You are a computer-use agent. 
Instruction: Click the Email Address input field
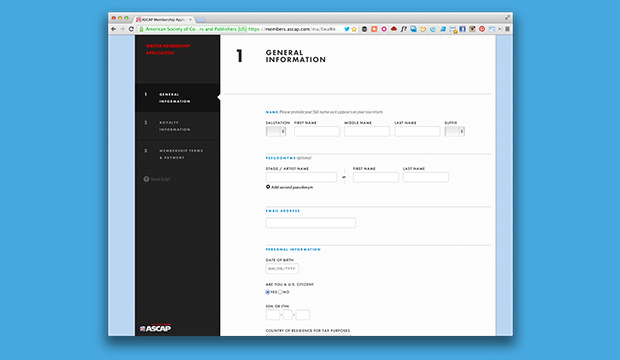(x=310, y=223)
